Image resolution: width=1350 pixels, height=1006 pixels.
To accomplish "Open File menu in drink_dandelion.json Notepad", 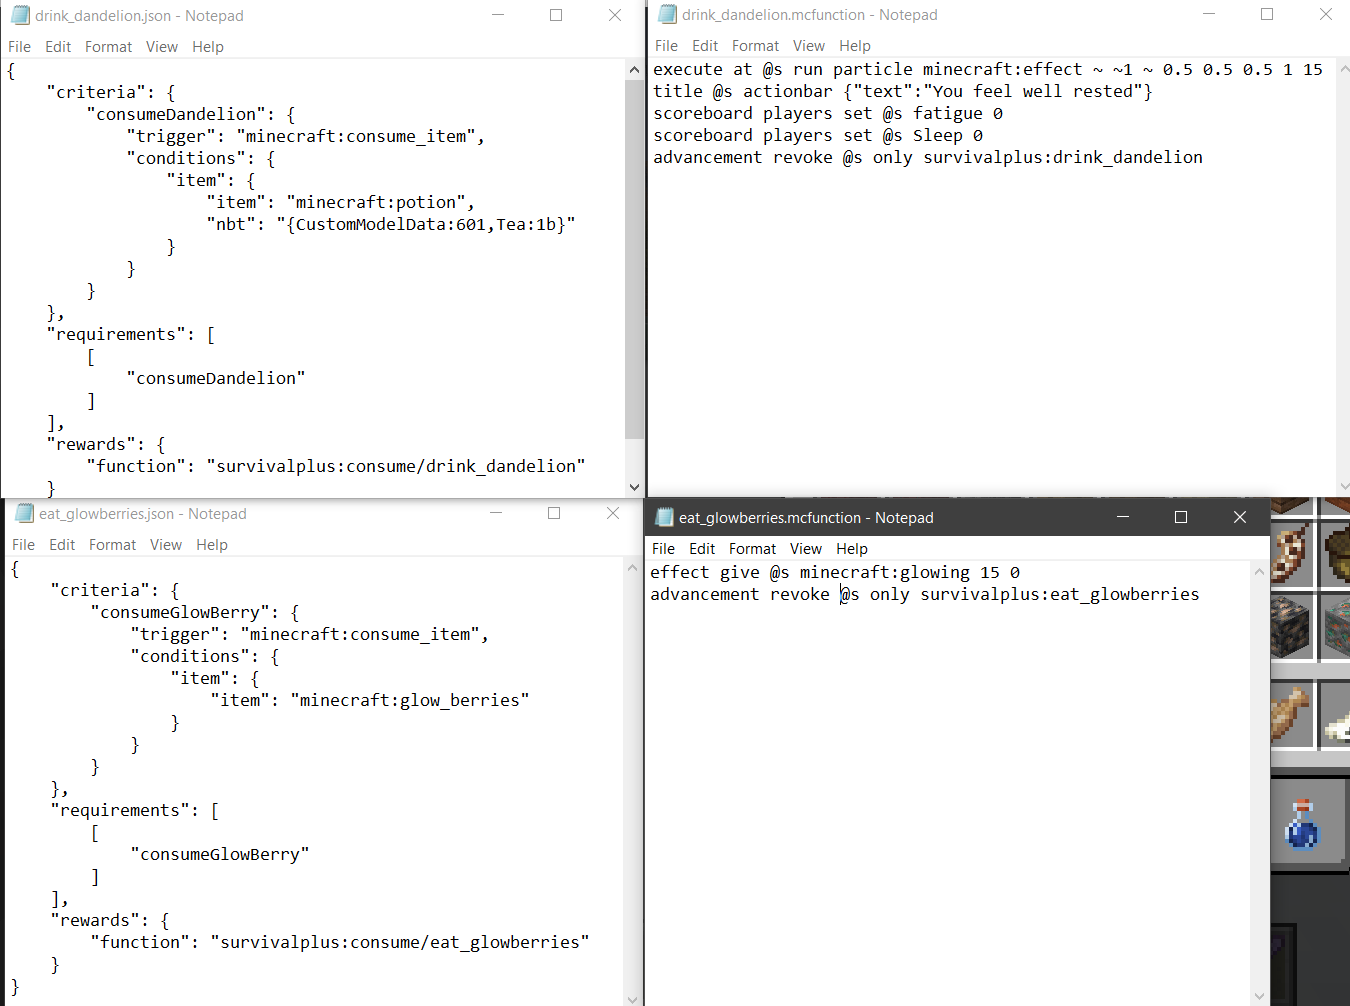I will pyautogui.click(x=19, y=47).
